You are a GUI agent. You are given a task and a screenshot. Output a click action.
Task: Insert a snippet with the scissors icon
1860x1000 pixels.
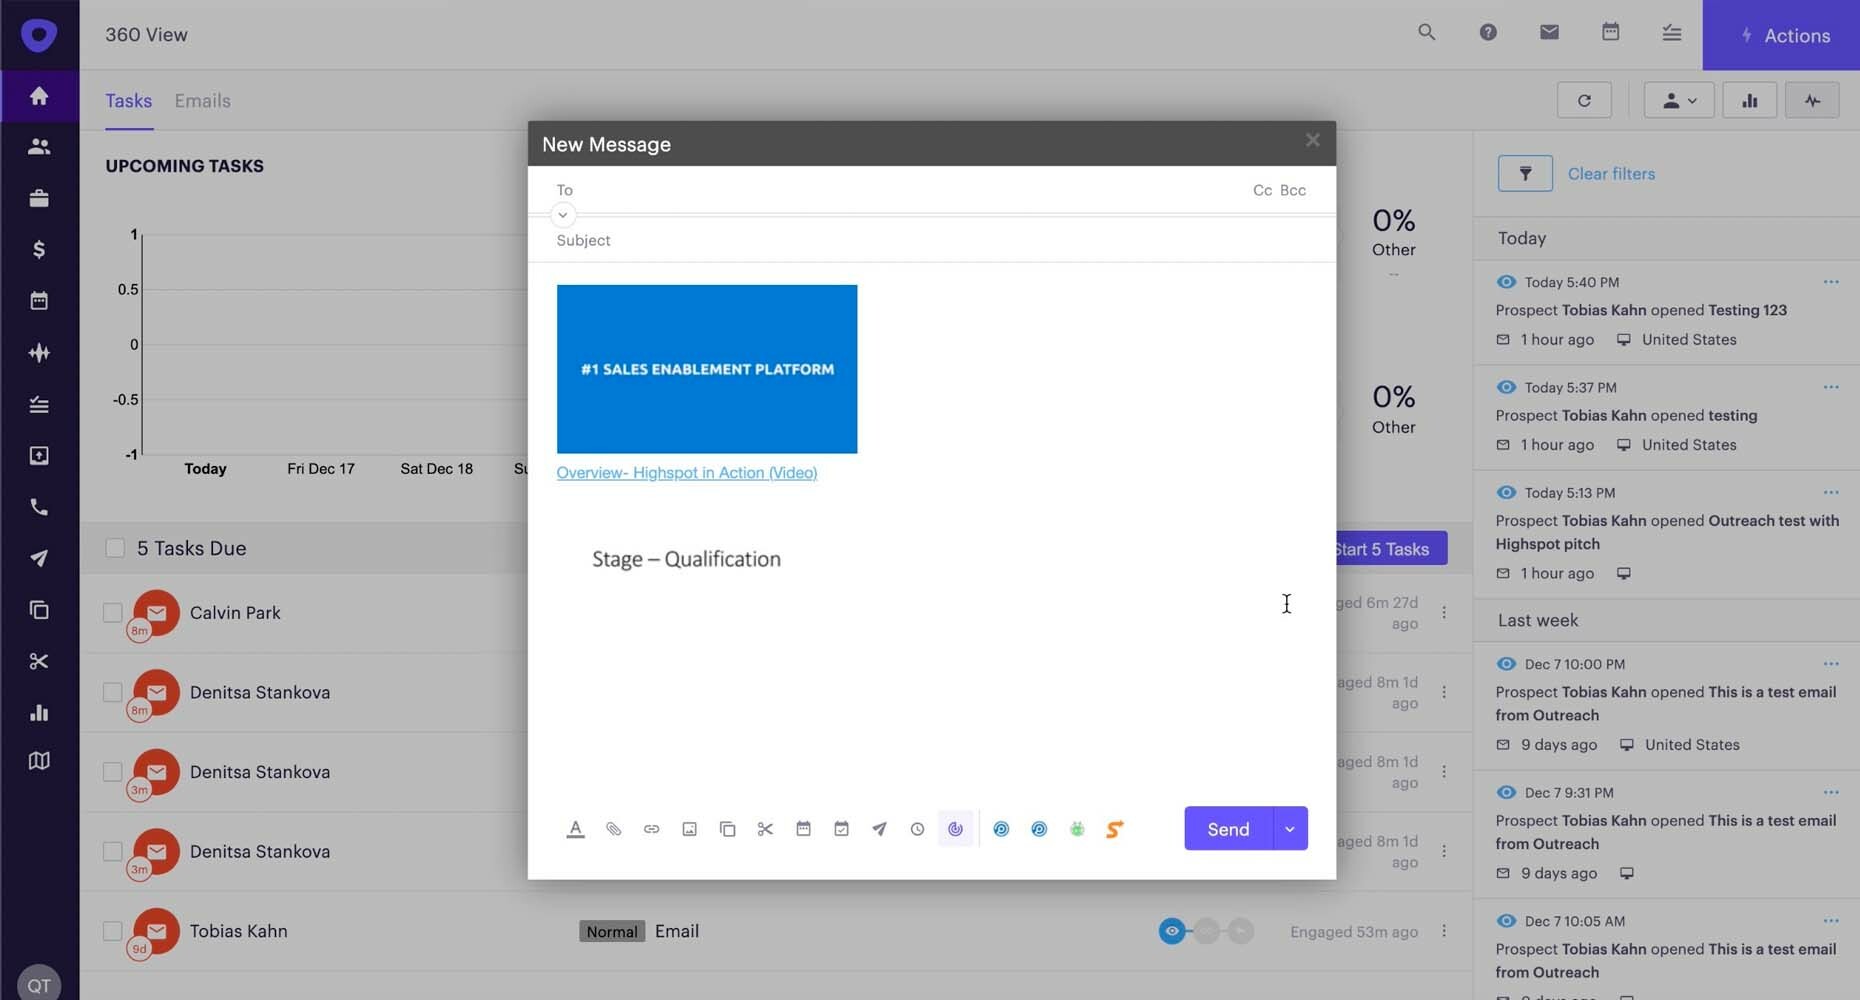[765, 828]
